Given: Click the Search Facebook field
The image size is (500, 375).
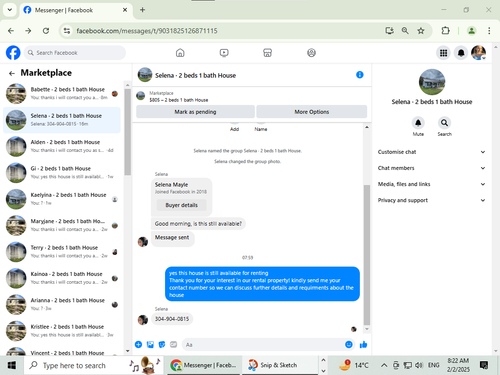Looking at the screenshot, I should 75,53.
